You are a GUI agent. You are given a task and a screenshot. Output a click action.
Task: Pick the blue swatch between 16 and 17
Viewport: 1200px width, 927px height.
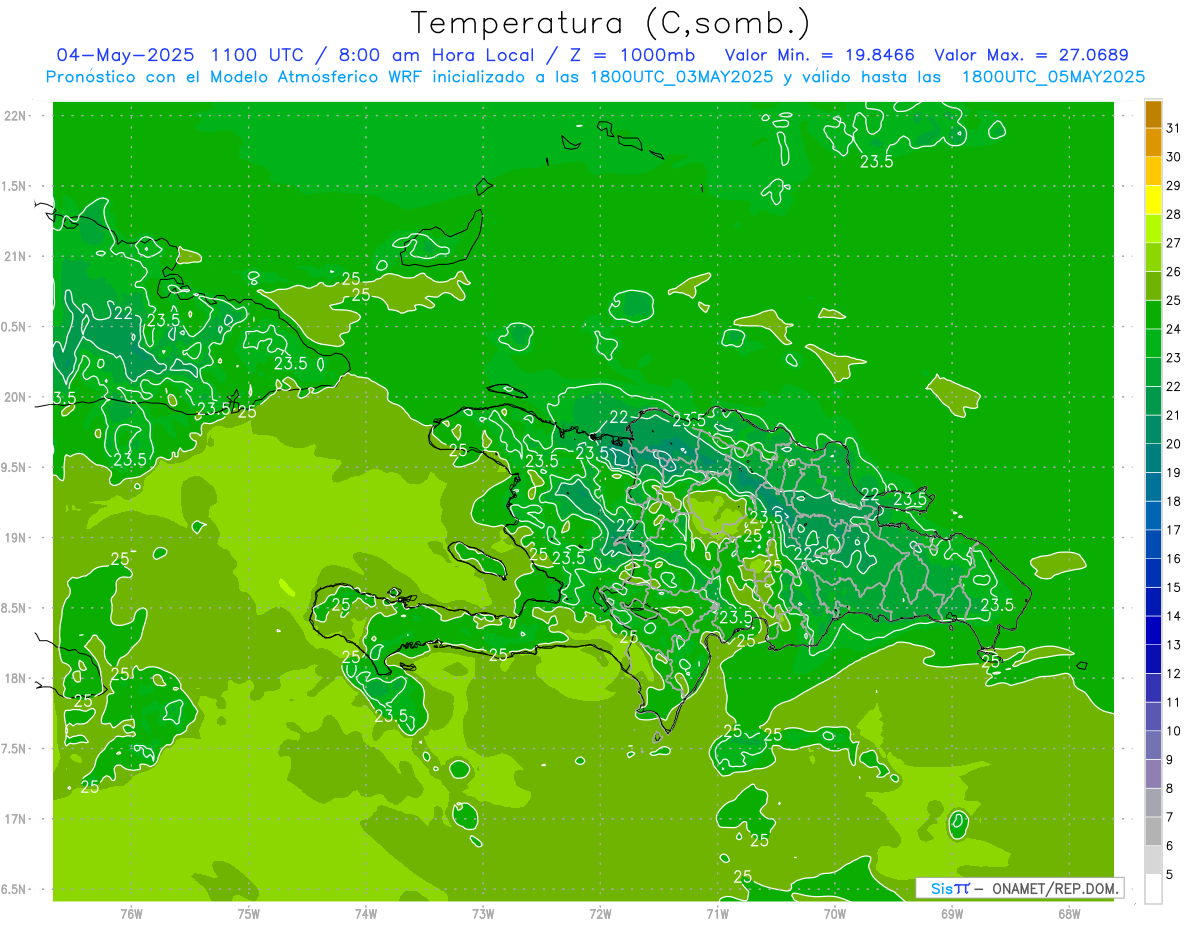pyautogui.click(x=1153, y=544)
